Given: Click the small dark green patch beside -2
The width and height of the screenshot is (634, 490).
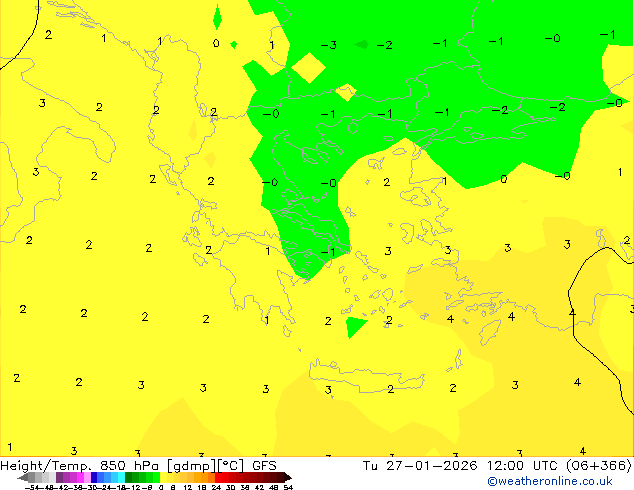Looking at the screenshot, I should [361, 44].
